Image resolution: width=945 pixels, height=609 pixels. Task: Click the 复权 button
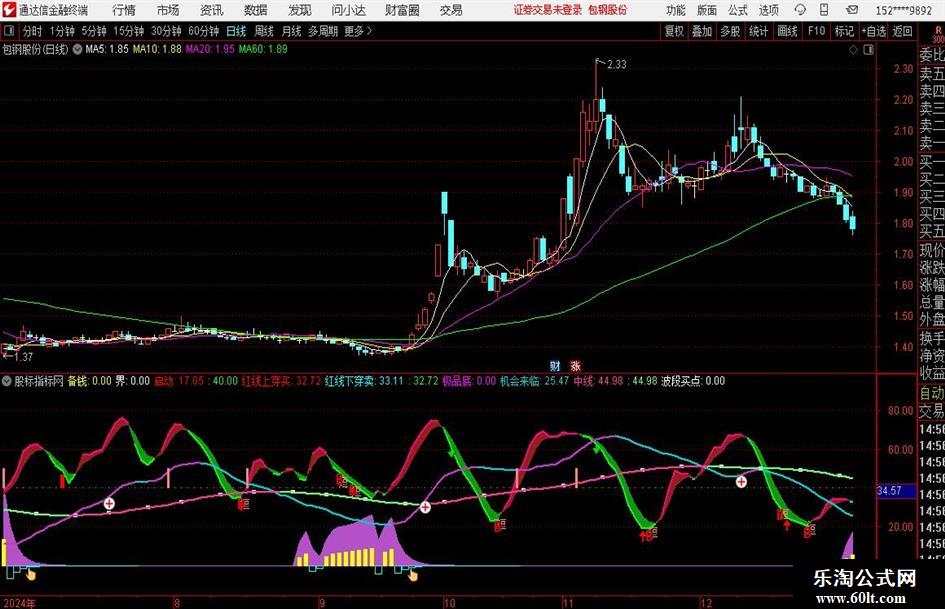[x=674, y=31]
